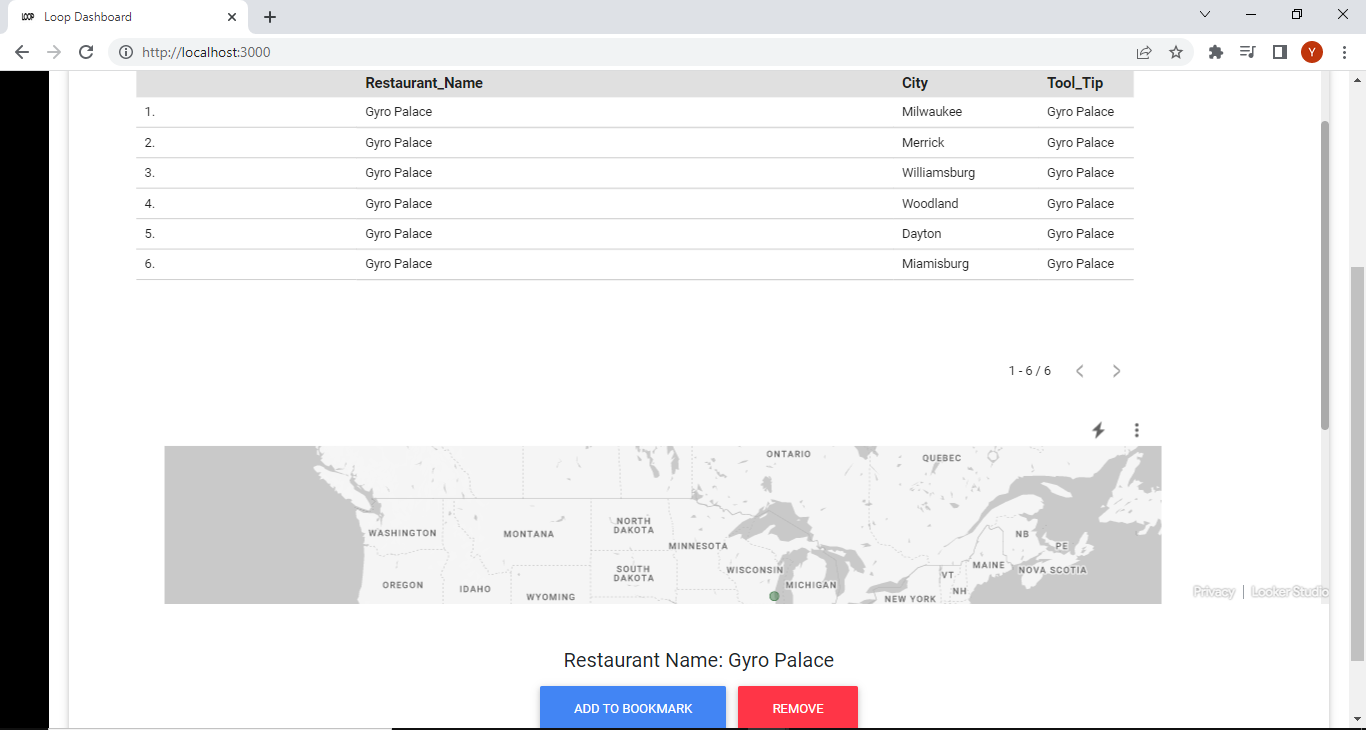Share this page icon
The image size is (1366, 730).
point(1144,52)
